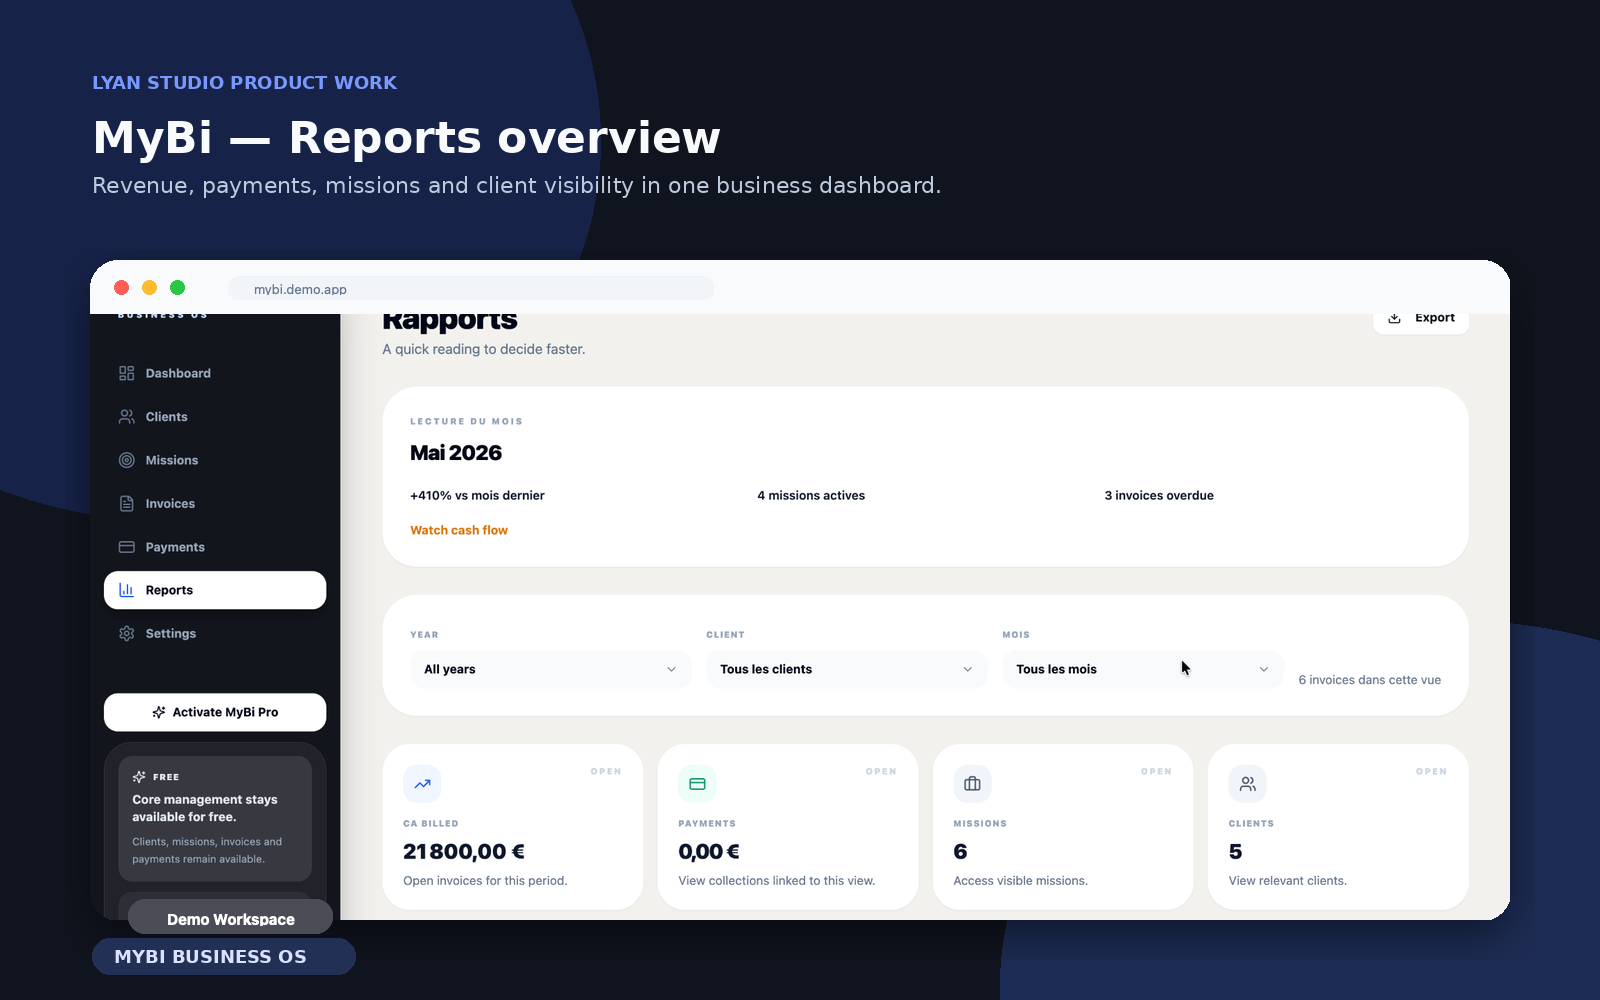1600x1000 pixels.
Task: Click the trending arrow icon on CA Billed card
Action: 422,784
